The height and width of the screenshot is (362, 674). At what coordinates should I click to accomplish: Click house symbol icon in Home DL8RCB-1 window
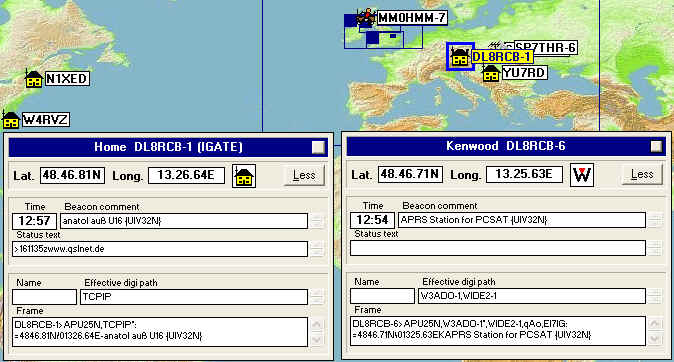coord(244,176)
